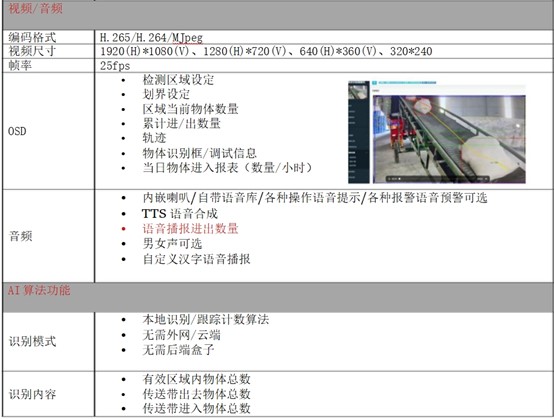Click bullet item '传送带进入物体总数'
Viewport: 554px width, 419px height.
pos(196,408)
